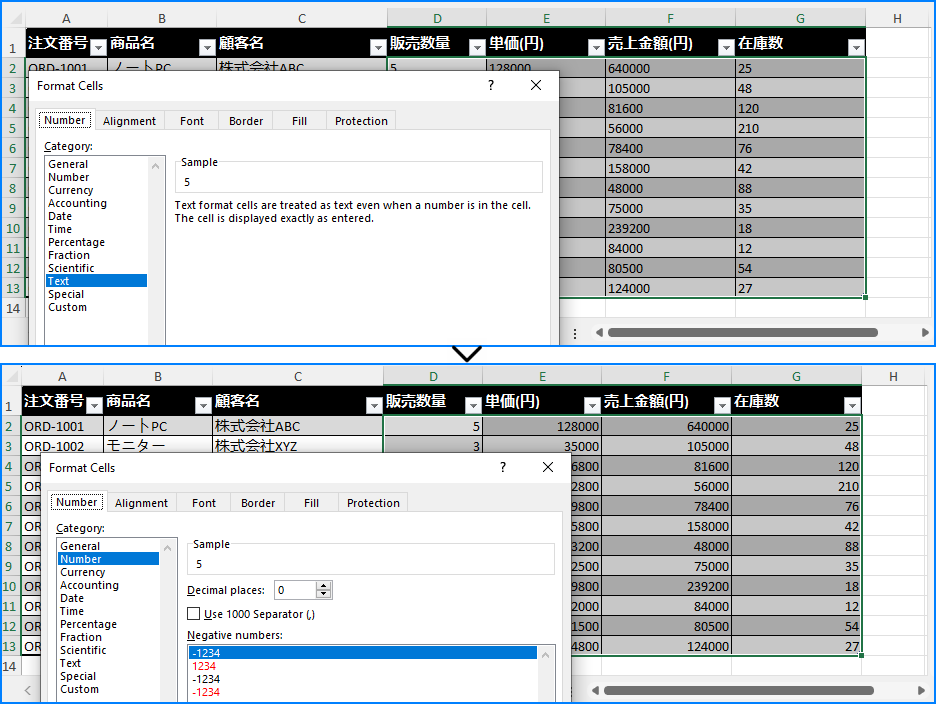The width and height of the screenshot is (936, 704).
Task: Open 商品名 filter dropdown in left-aligned sheet
Action: coord(207,47)
